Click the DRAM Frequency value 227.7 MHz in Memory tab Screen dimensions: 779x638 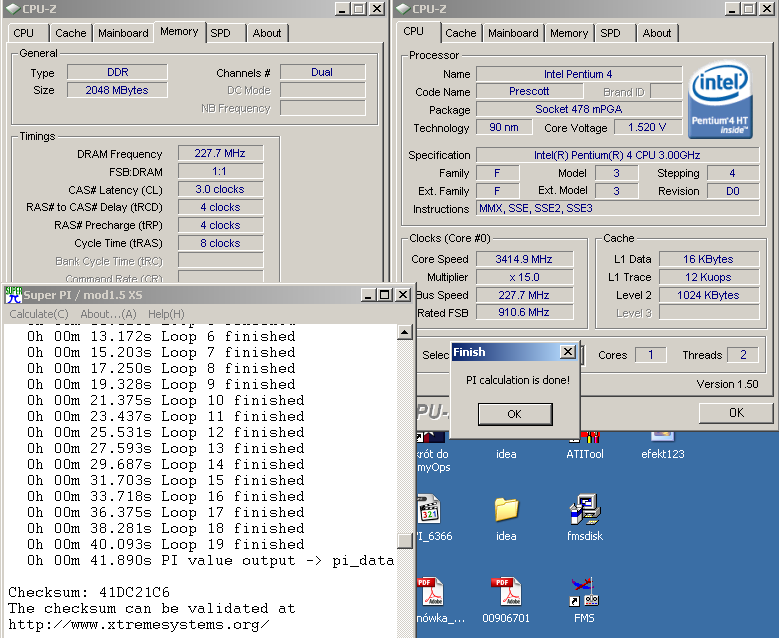pyautogui.click(x=220, y=153)
